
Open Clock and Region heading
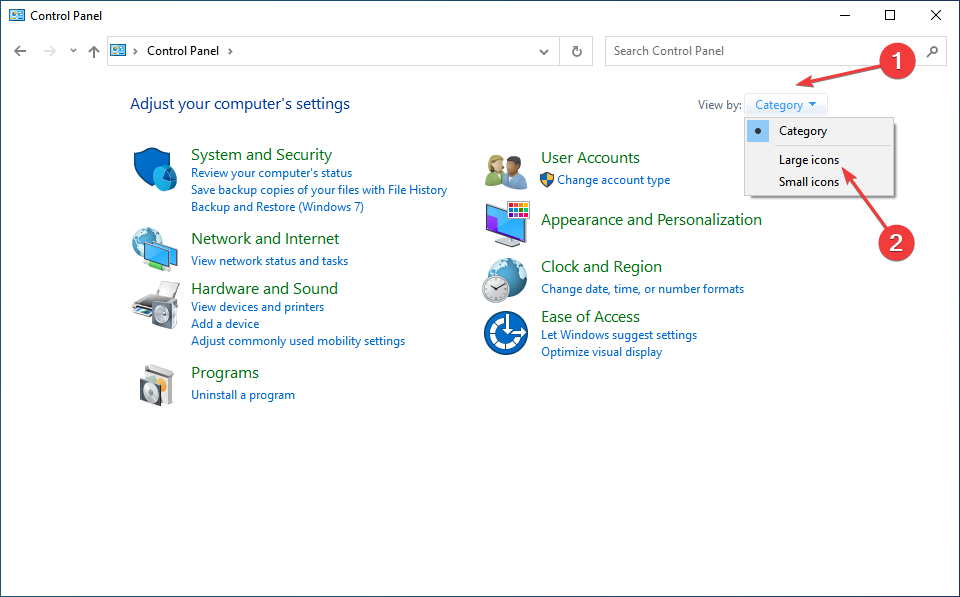[x=601, y=267]
